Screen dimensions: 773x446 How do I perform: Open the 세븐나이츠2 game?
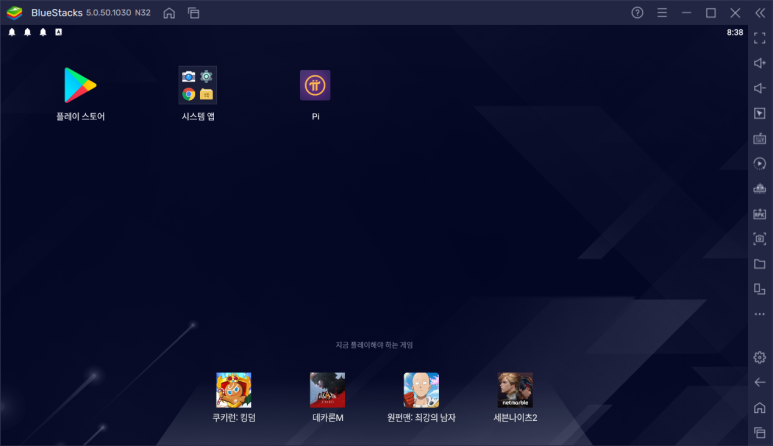tap(515, 390)
